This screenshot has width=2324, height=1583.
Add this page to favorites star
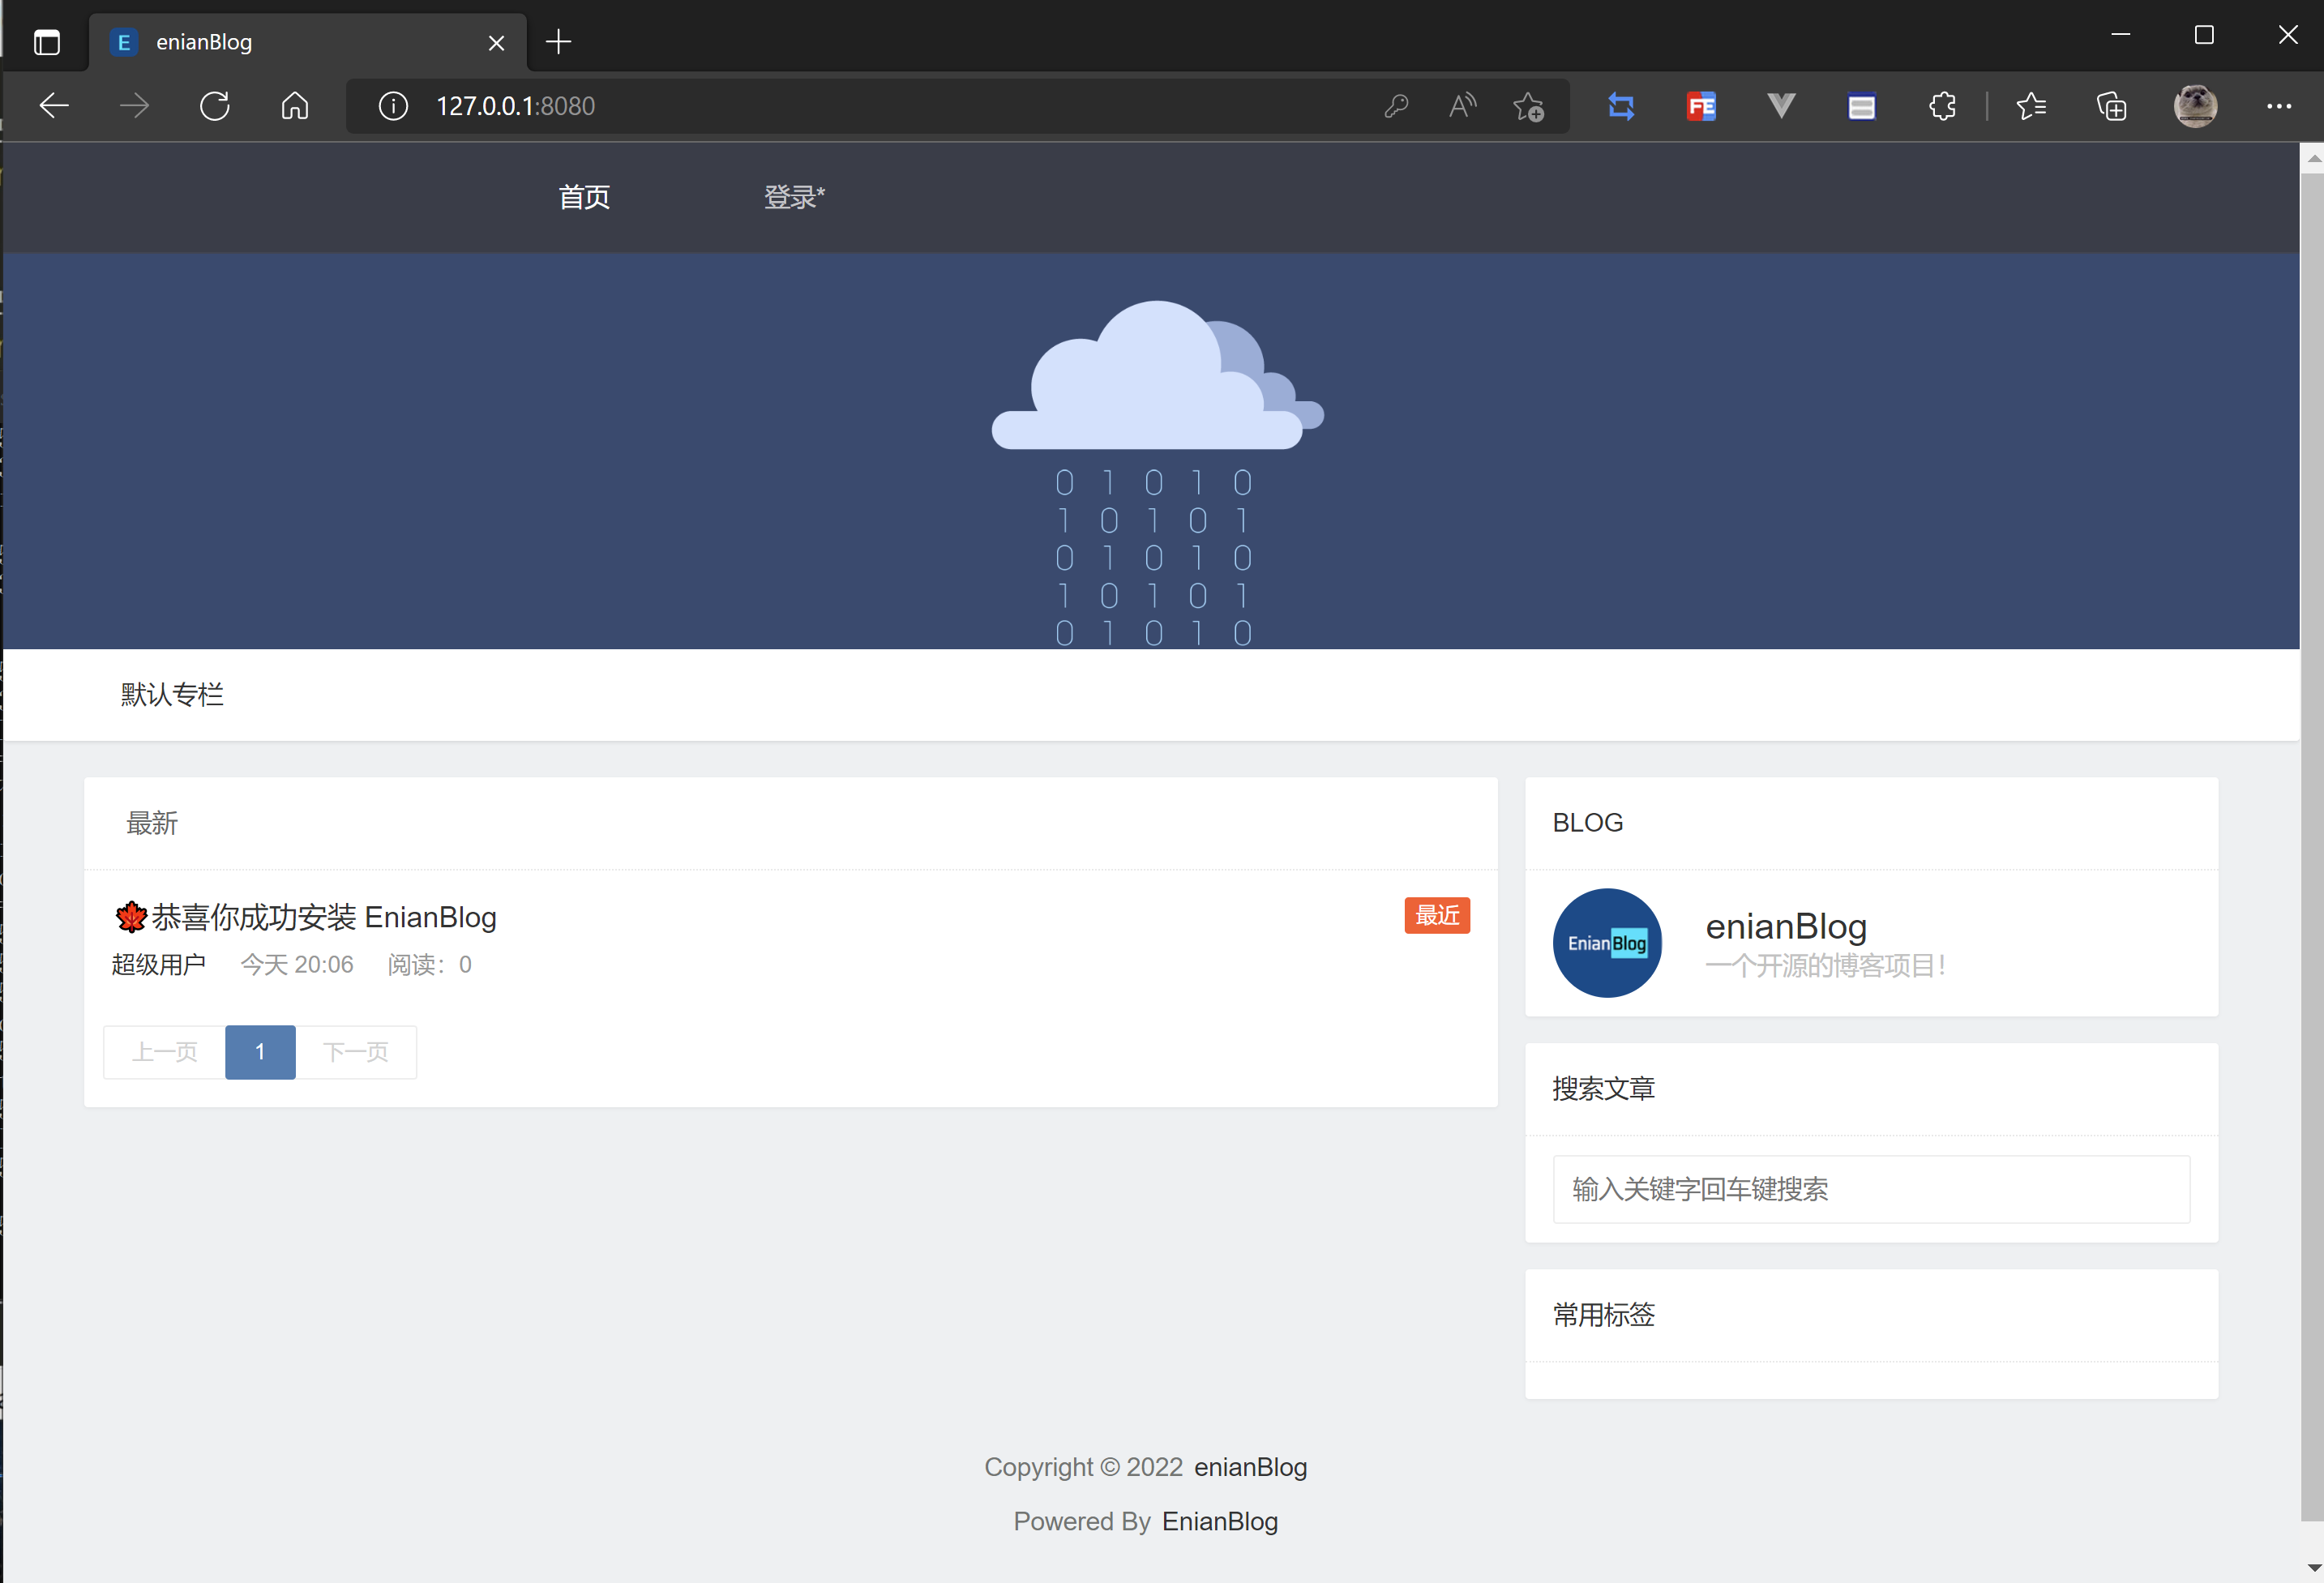(x=1529, y=106)
